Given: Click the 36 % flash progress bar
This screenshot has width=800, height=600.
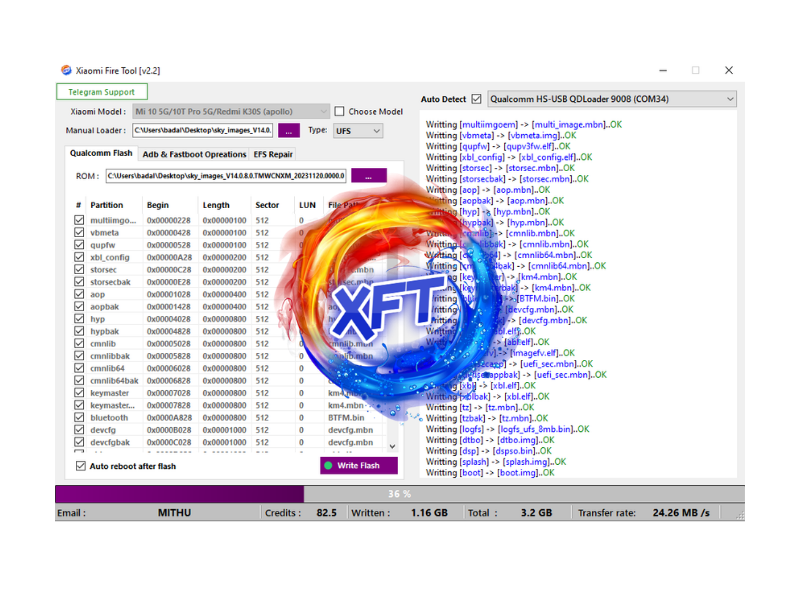Looking at the screenshot, I should pyautogui.click(x=400, y=494).
